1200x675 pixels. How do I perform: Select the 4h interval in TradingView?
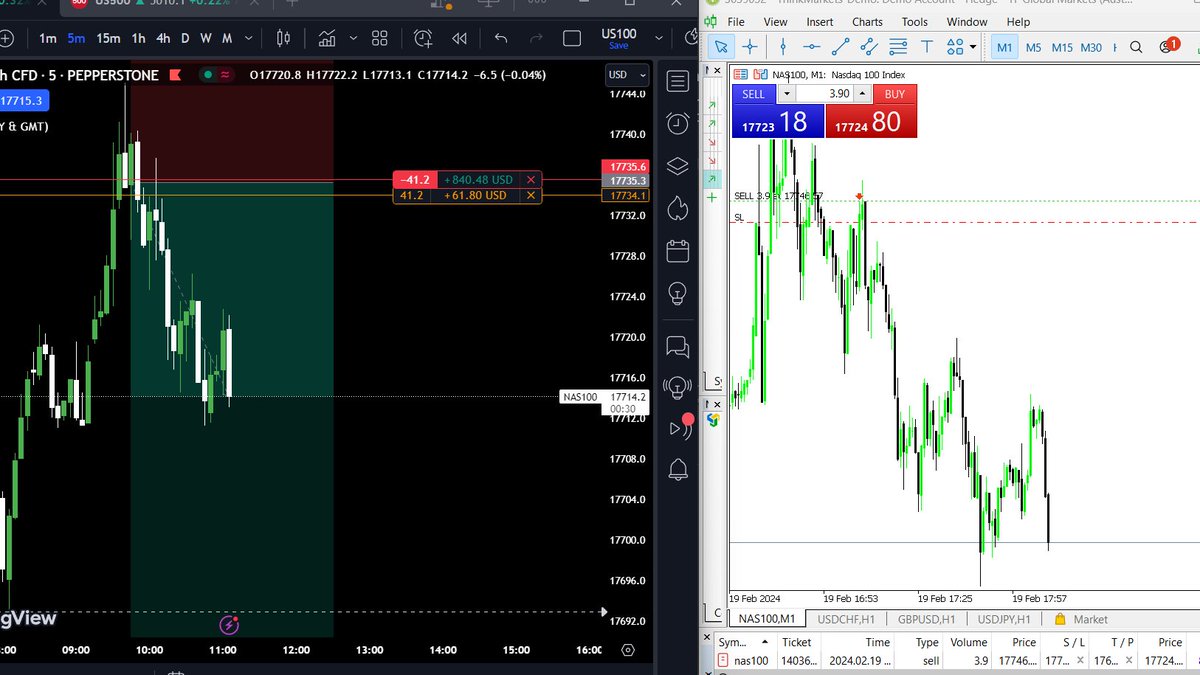pyautogui.click(x=163, y=39)
